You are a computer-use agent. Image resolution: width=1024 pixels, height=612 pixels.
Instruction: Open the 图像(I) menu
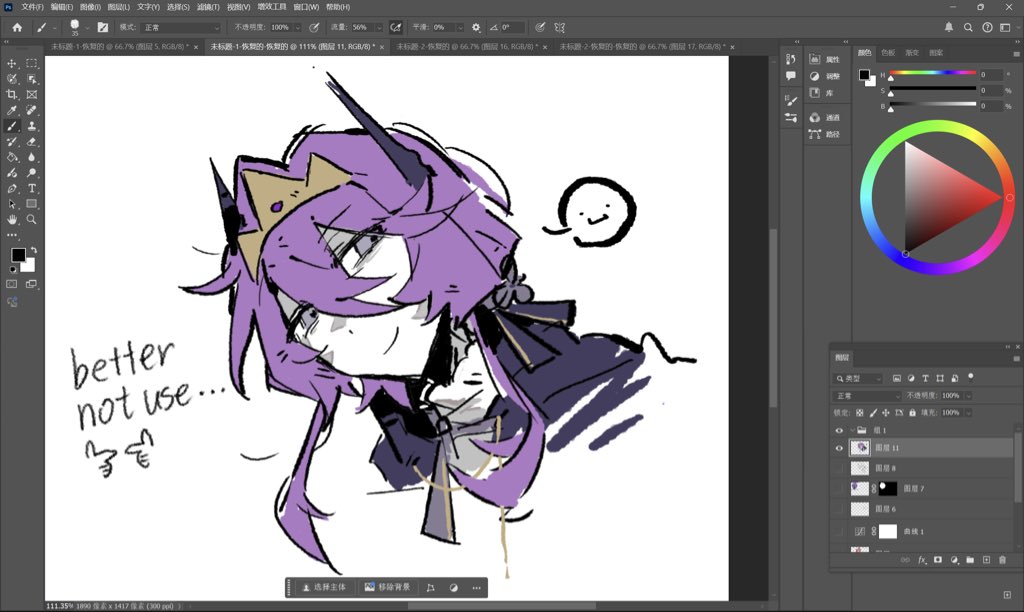90,7
